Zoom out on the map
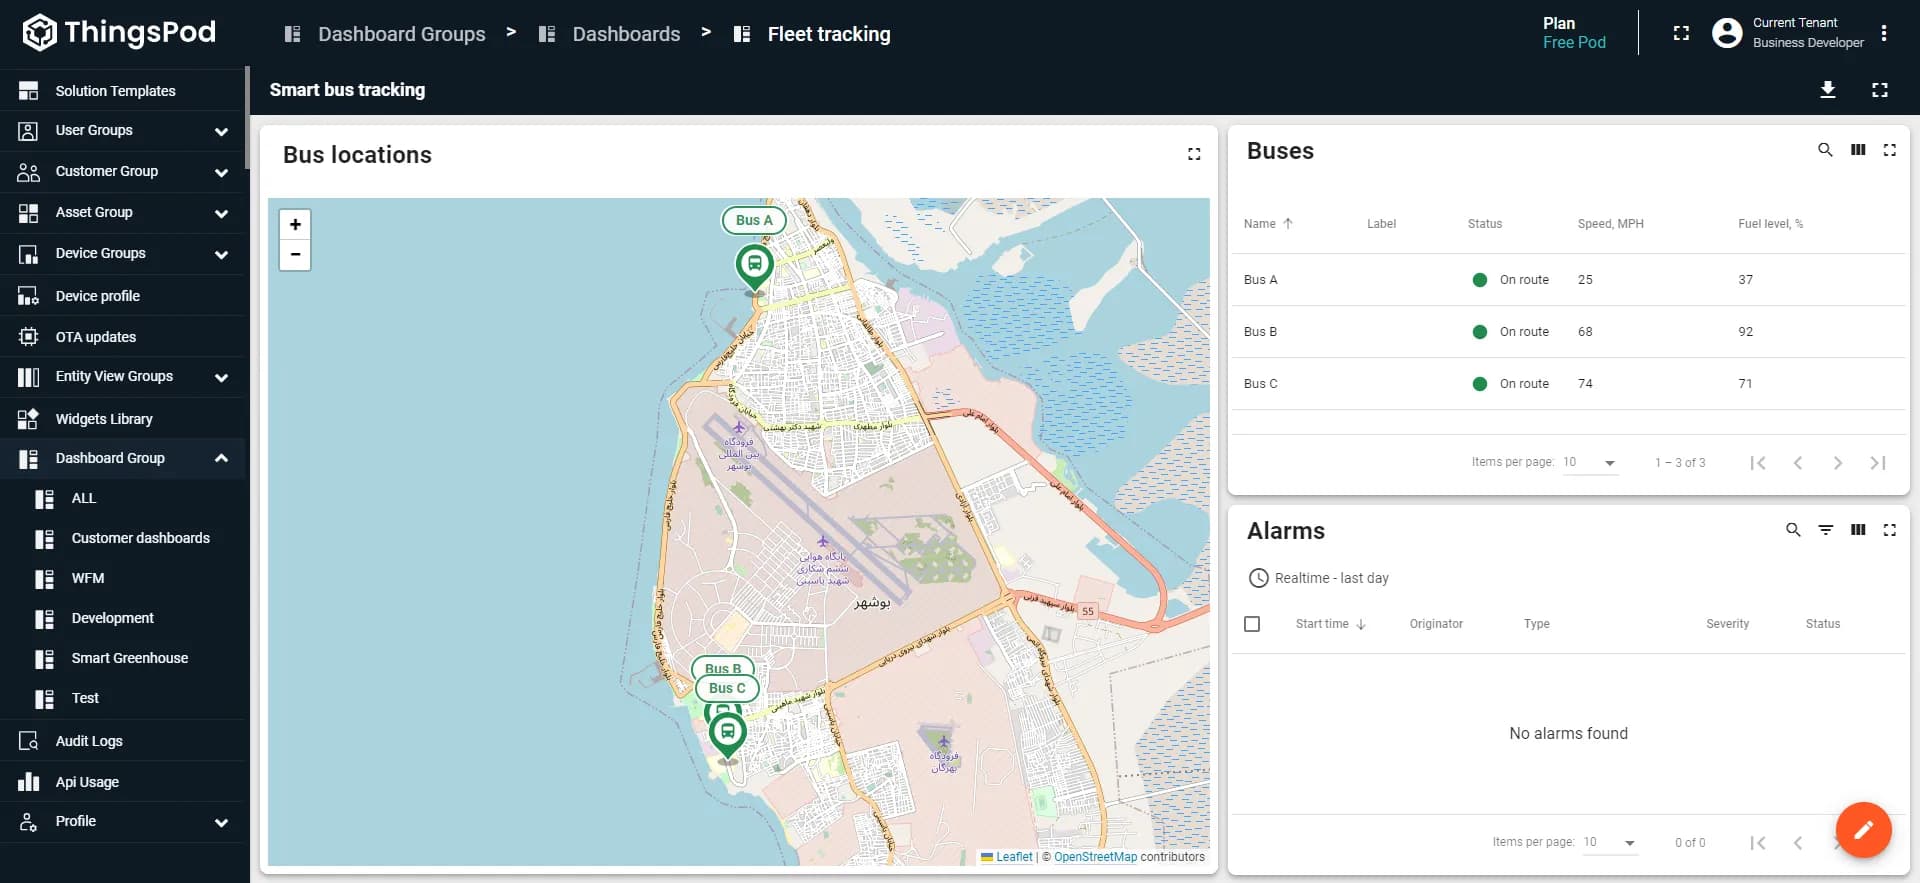Image resolution: width=1920 pixels, height=883 pixels. (295, 255)
